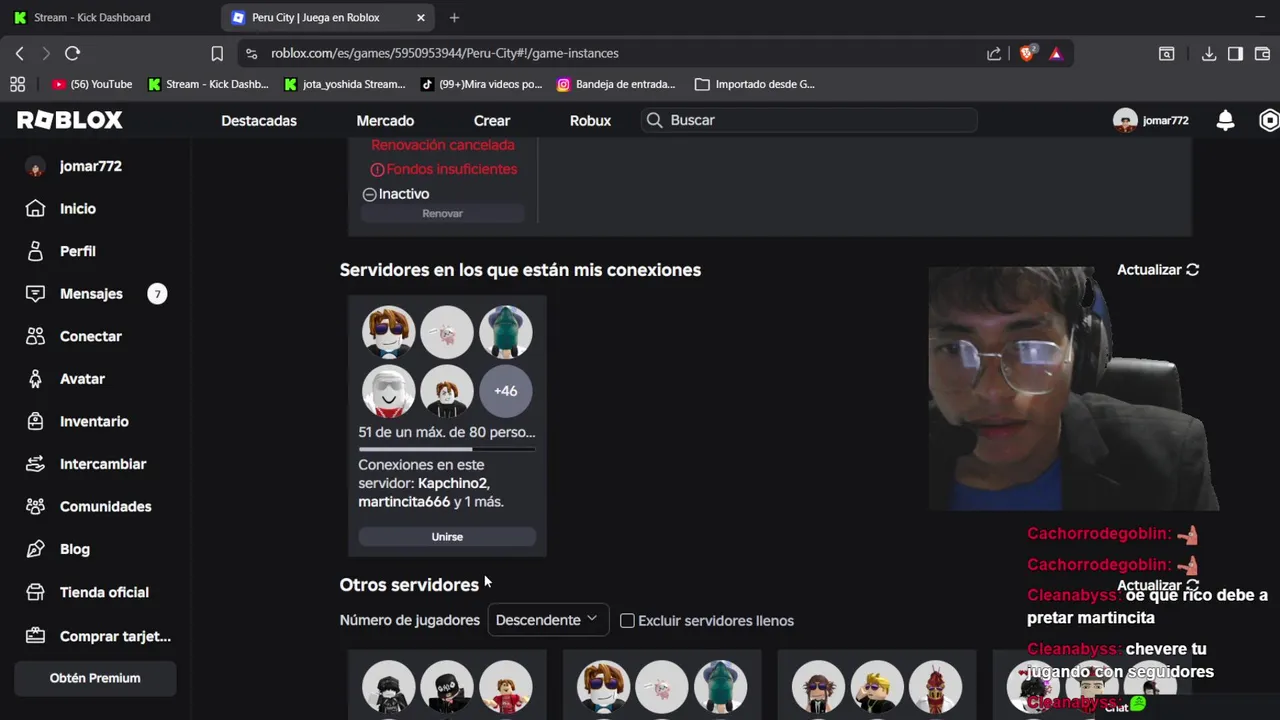Open Destacadas in the top menu

coord(259,120)
